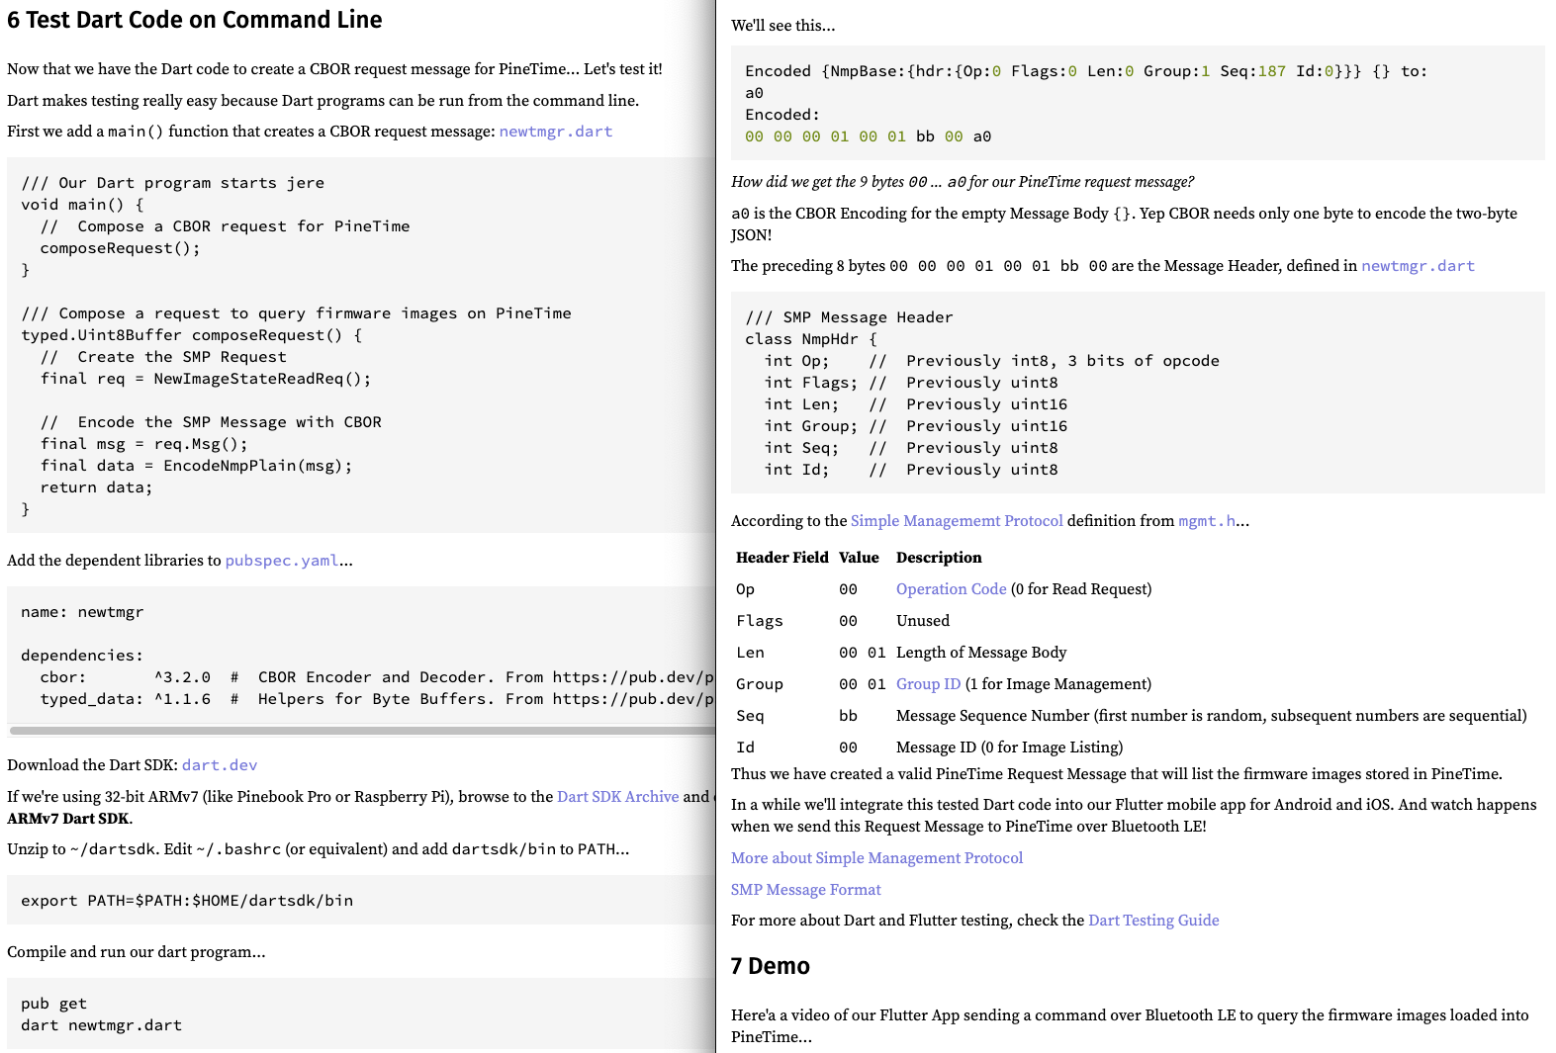Open the newtmgr.dart link after main() function text
The image size is (1556, 1053).
[555, 131]
